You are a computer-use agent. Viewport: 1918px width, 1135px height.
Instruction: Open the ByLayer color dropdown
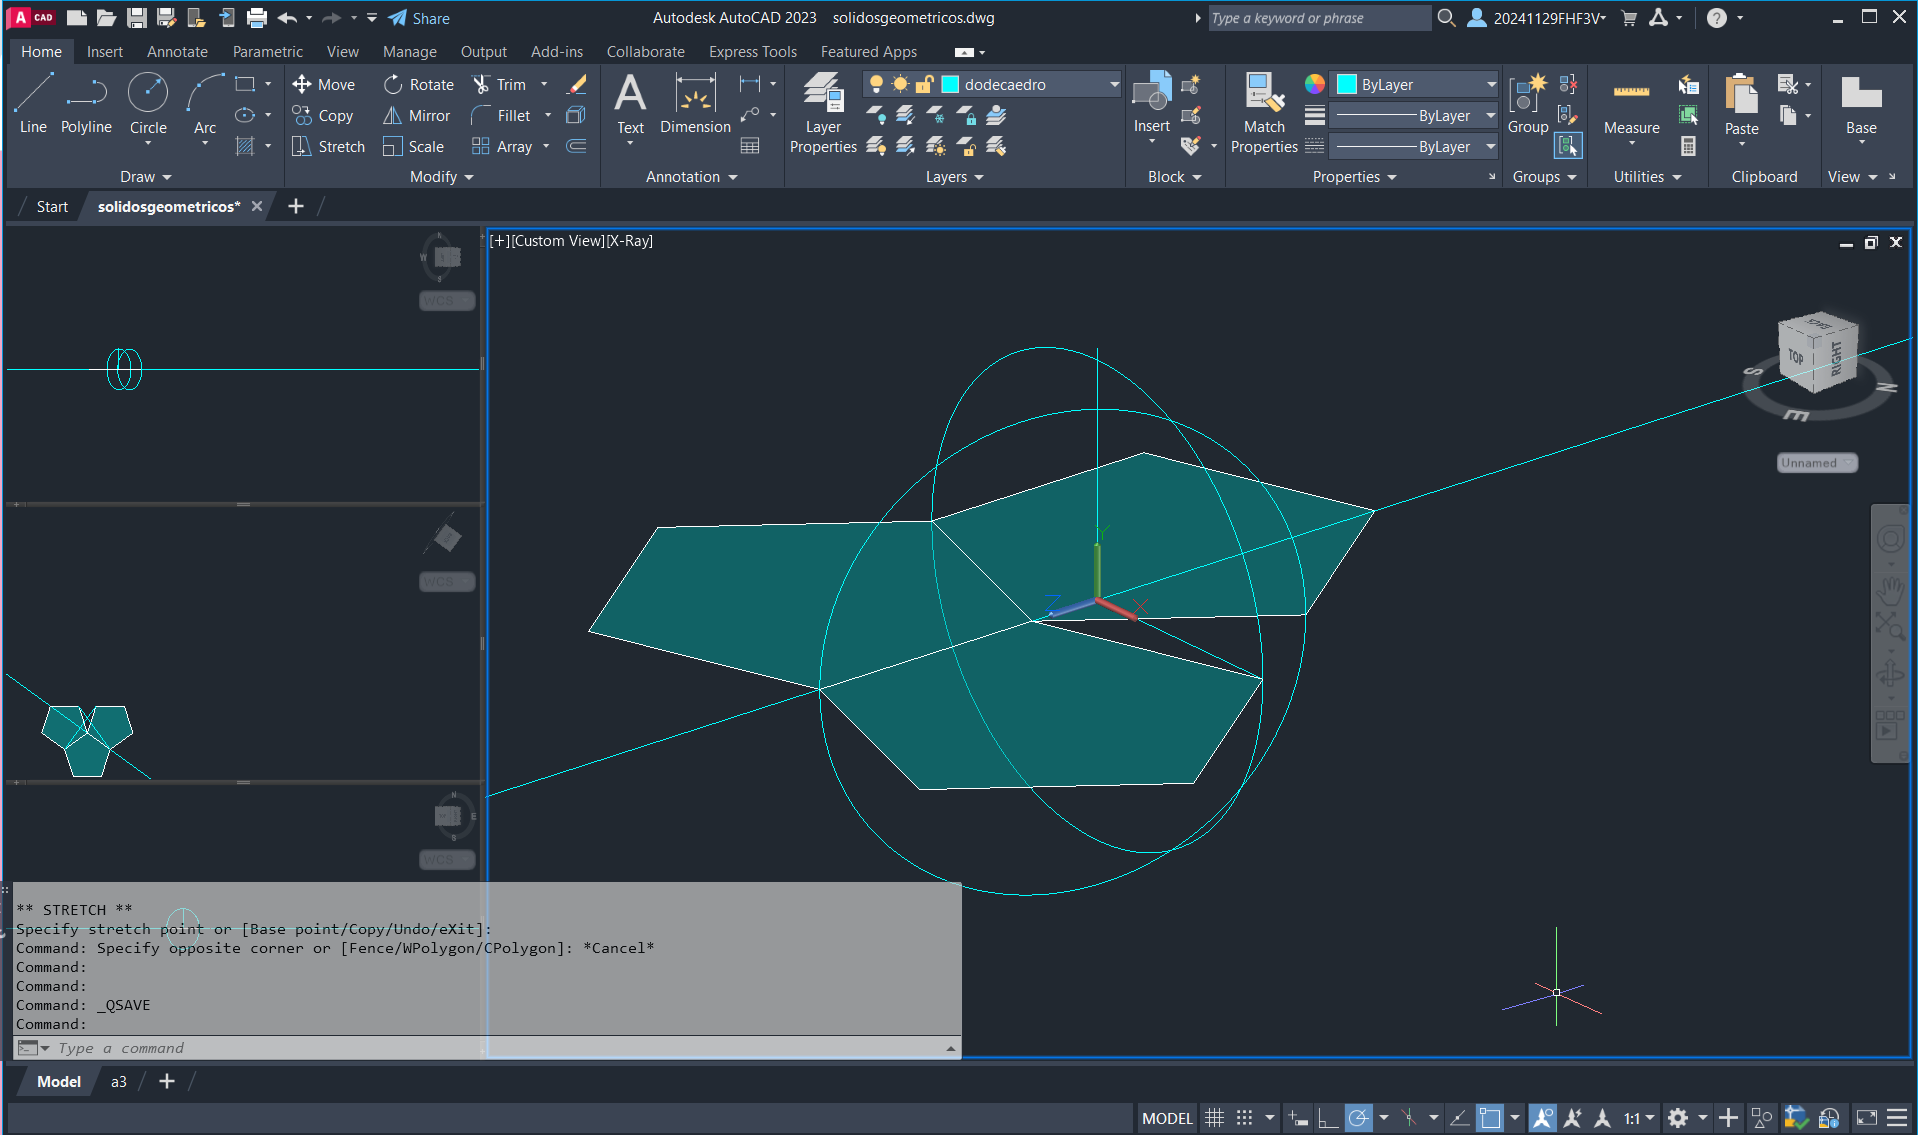1491,85
